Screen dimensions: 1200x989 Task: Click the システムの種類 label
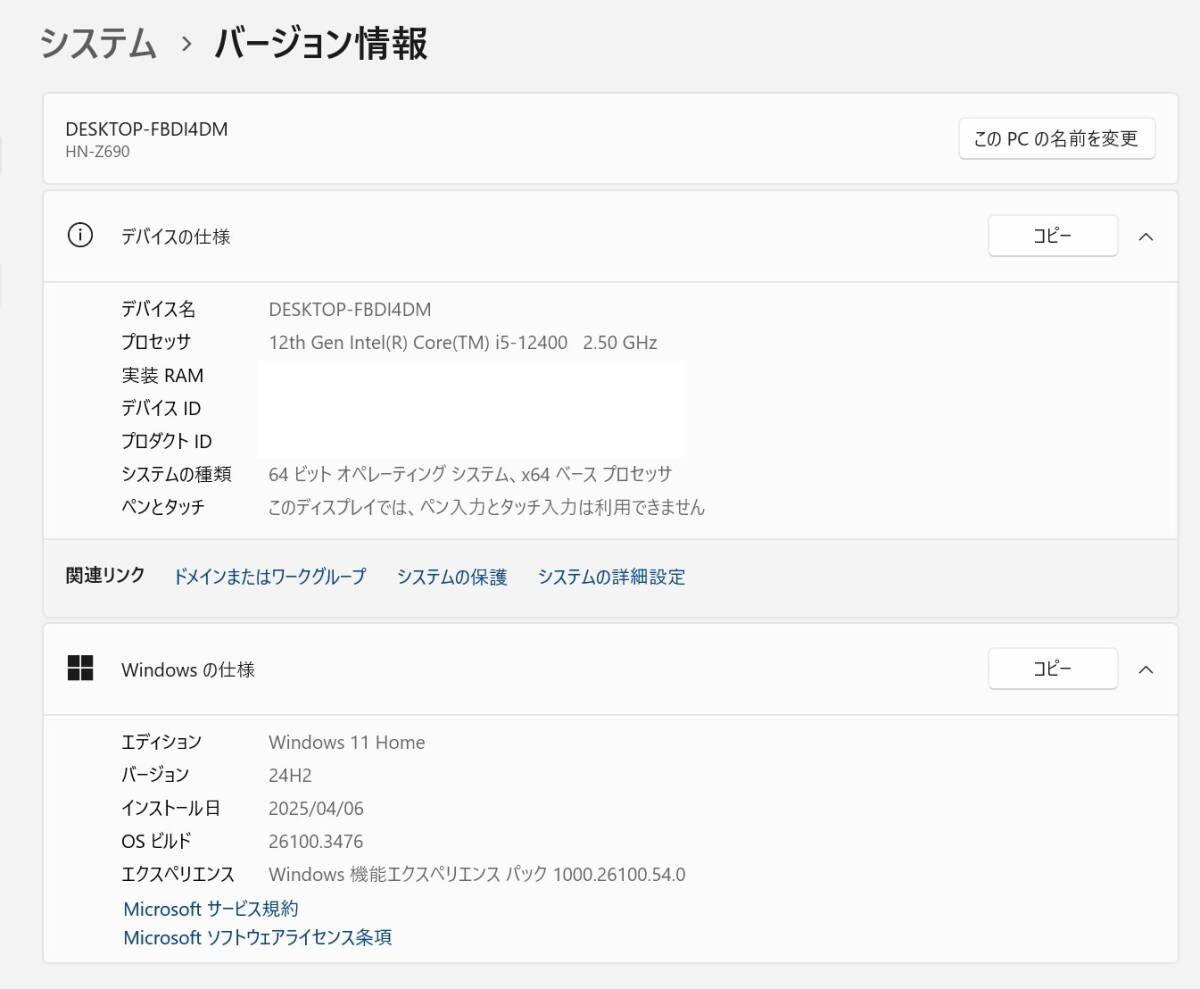click(x=176, y=474)
